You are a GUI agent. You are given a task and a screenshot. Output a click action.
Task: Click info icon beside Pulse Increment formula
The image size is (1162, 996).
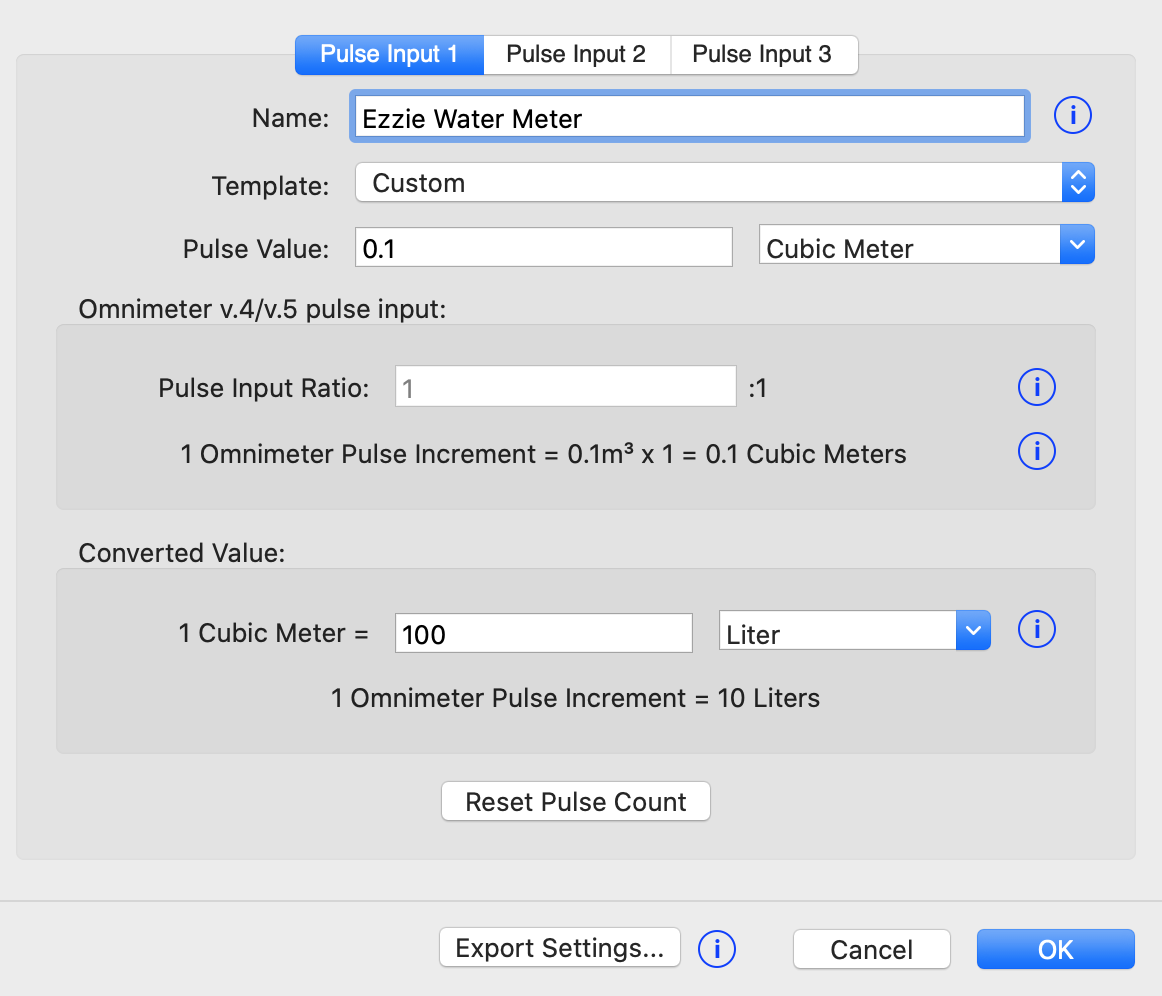(x=1036, y=452)
